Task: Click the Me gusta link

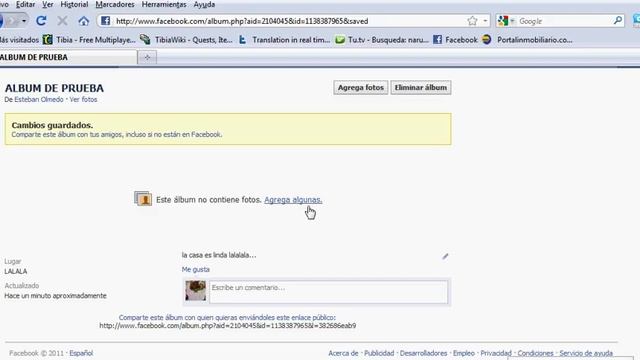Action: [x=196, y=269]
